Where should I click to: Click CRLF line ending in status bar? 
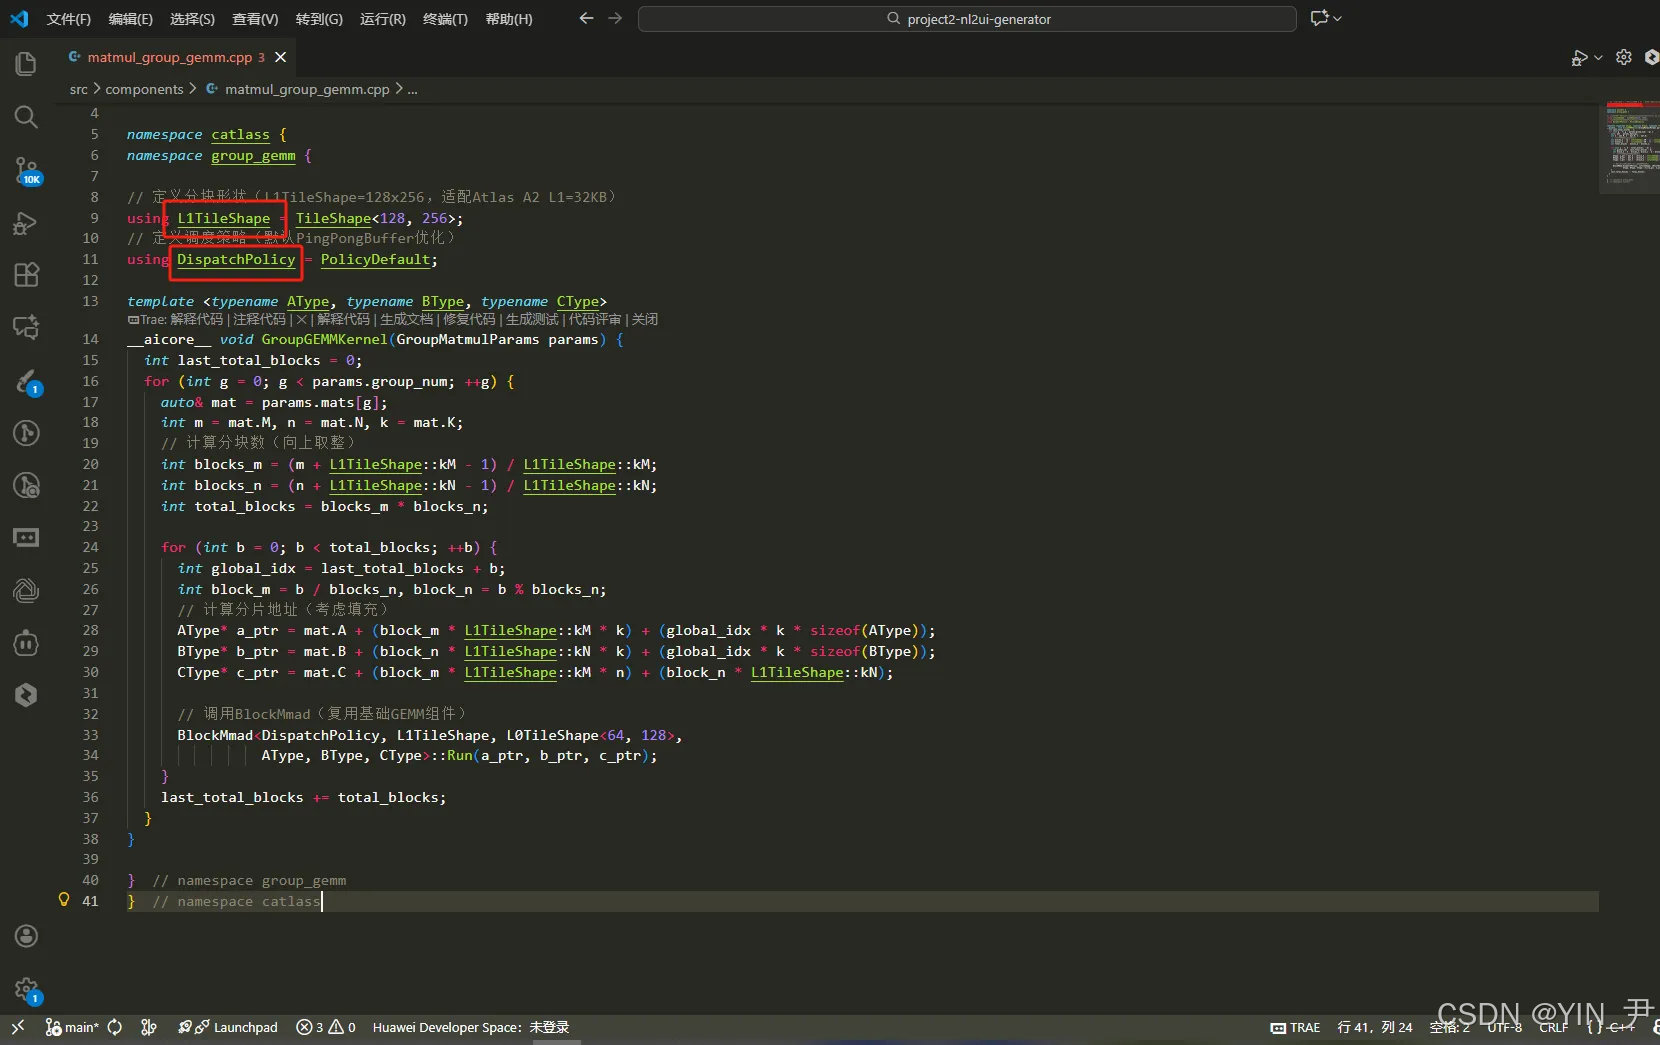pyautogui.click(x=1553, y=1027)
